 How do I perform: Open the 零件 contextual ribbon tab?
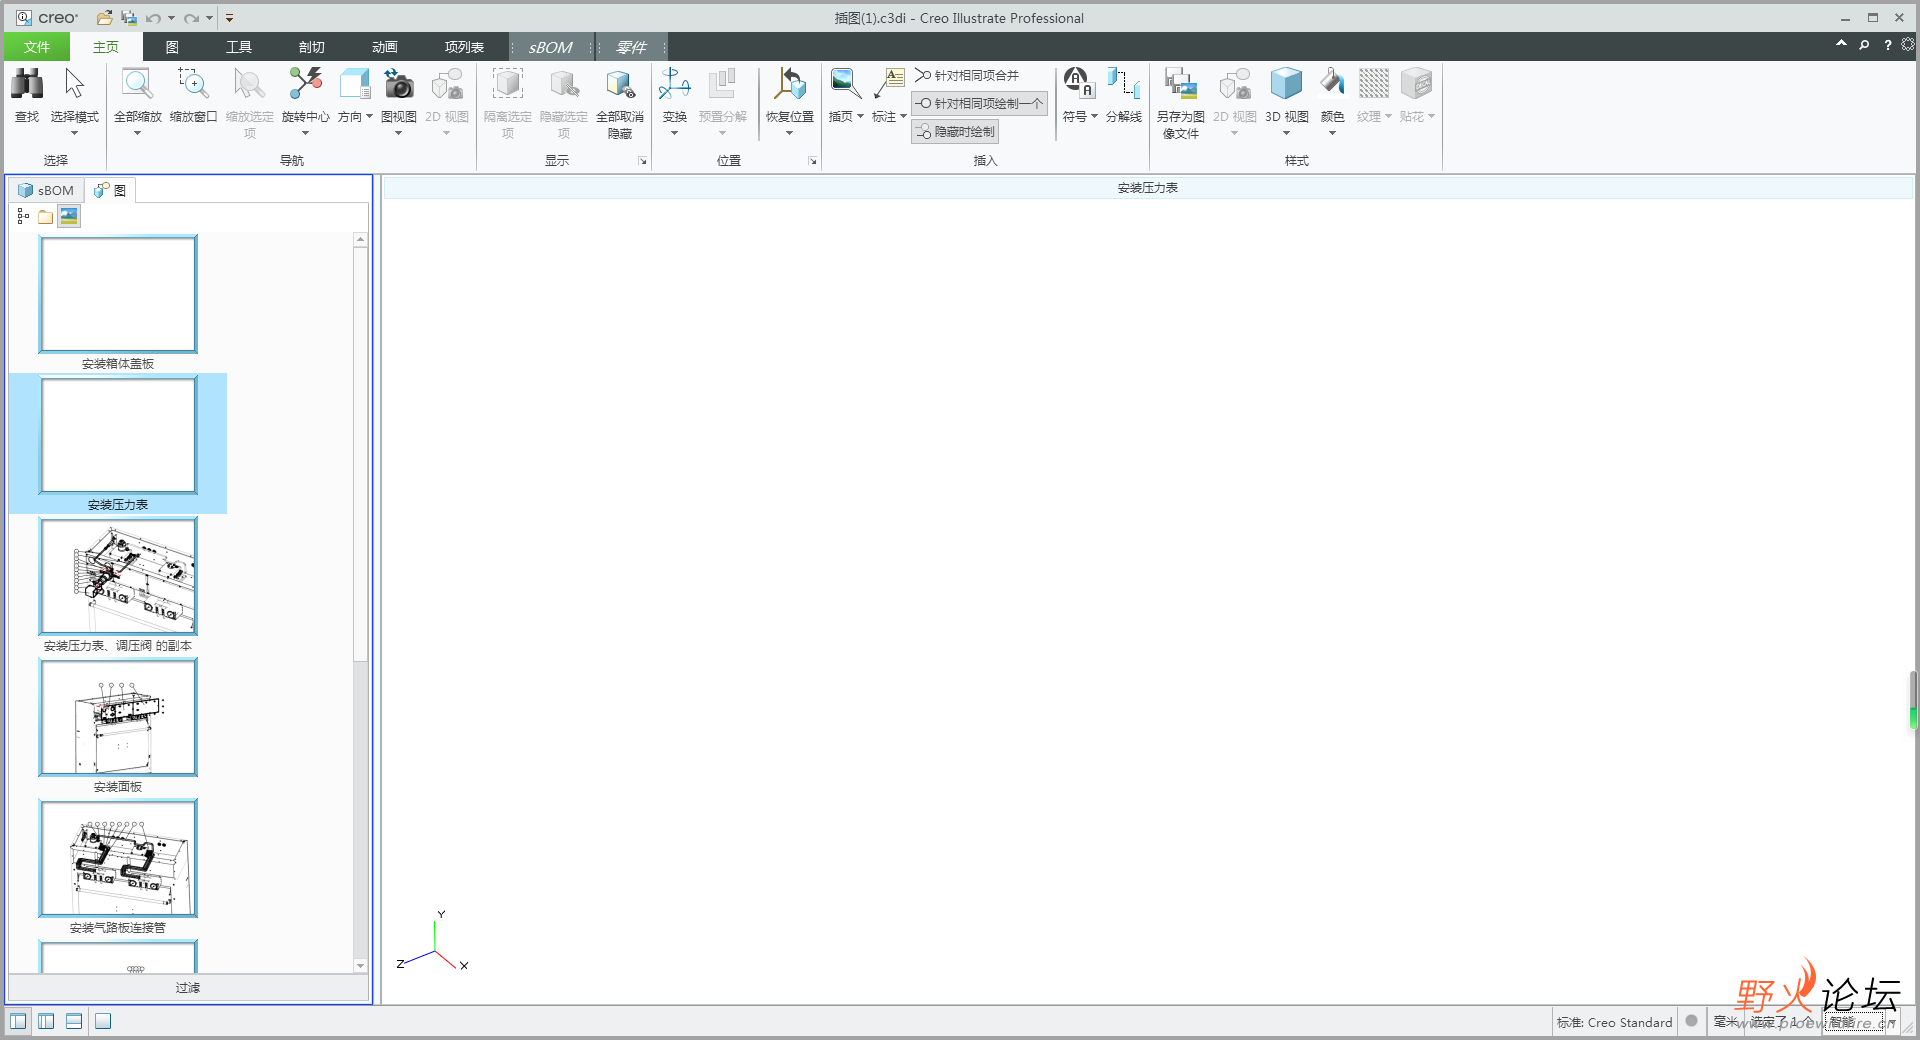(x=631, y=47)
